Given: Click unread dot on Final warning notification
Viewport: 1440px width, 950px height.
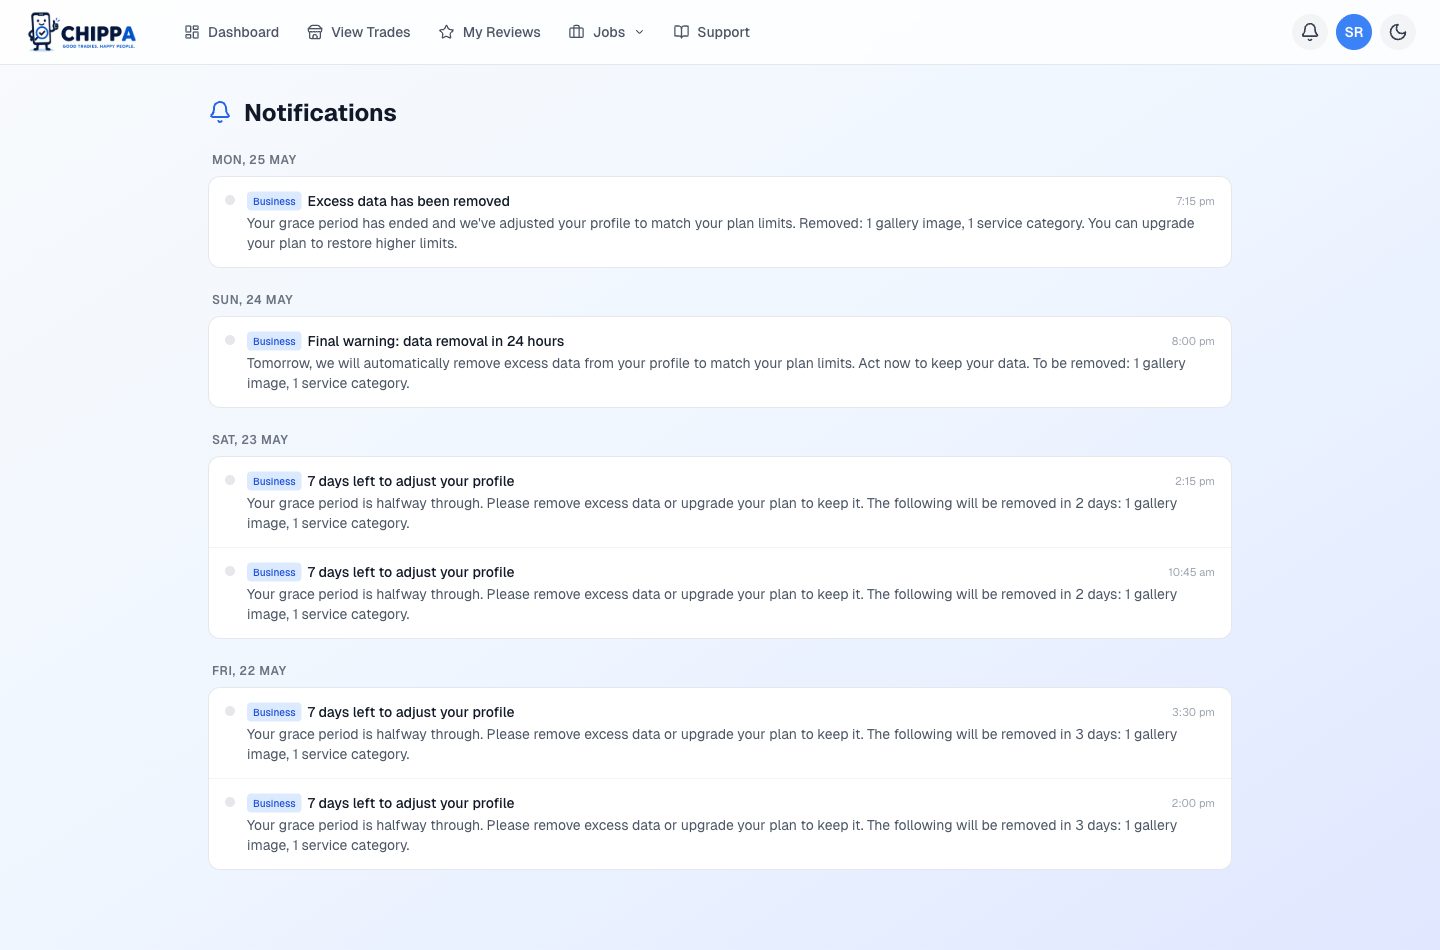Looking at the screenshot, I should [x=230, y=340].
